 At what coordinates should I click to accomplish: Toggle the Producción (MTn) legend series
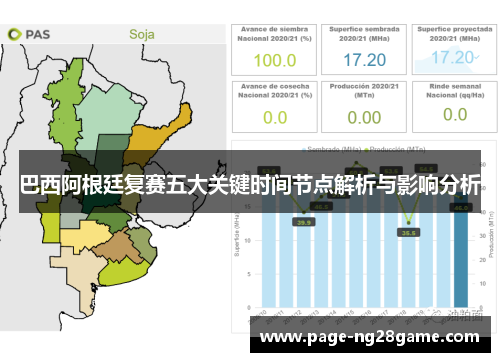click(395, 149)
